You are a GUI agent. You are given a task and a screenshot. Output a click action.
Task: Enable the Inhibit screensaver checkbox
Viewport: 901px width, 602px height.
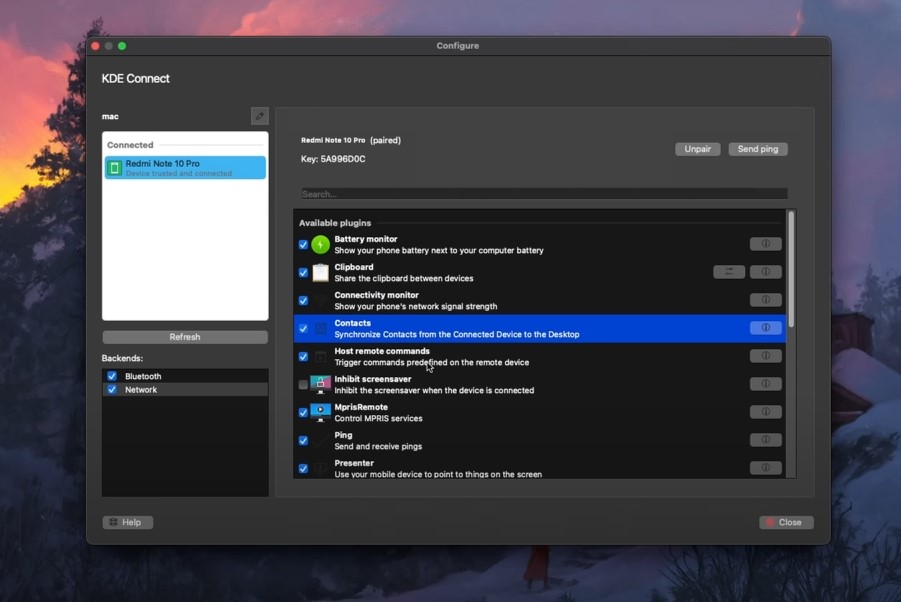point(303,384)
